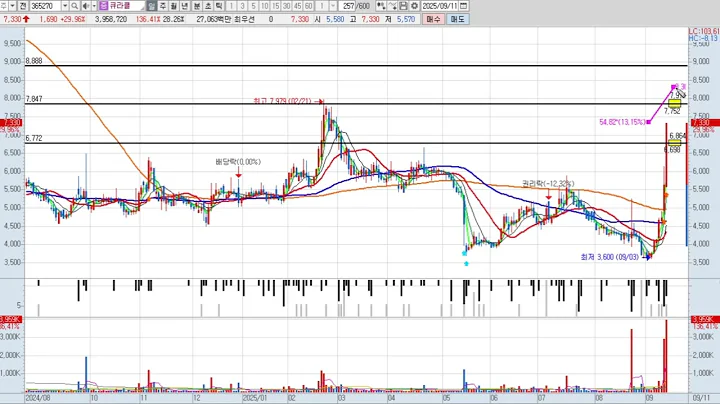Open chart settings gear icon

pos(414,6)
